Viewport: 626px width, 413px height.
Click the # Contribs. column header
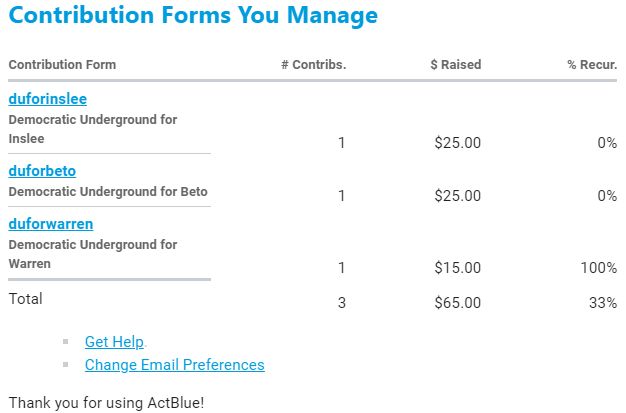(313, 65)
